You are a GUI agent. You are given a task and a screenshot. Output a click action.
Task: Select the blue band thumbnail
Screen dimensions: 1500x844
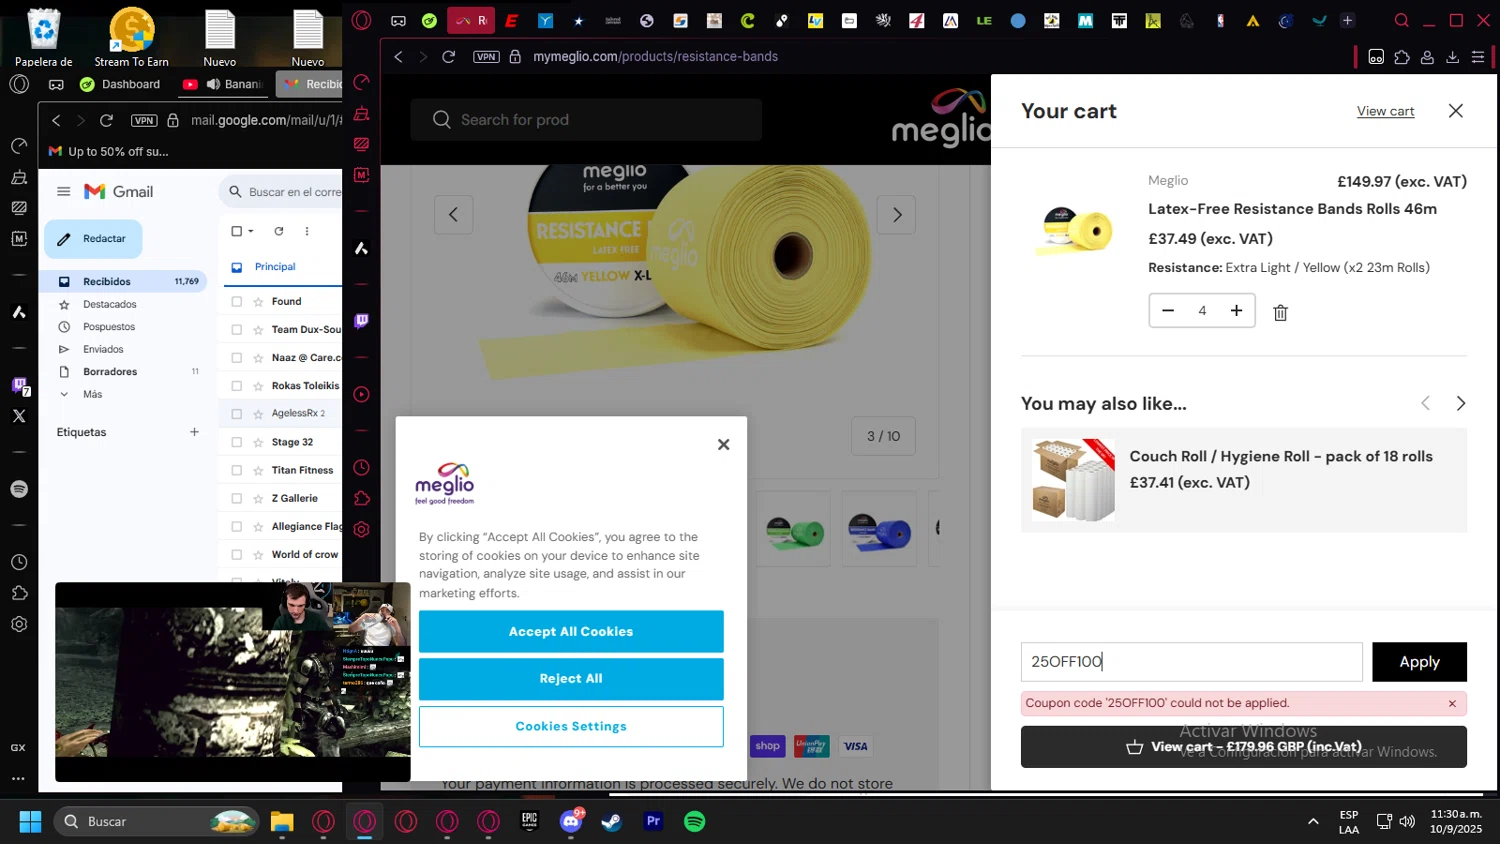[879, 530]
